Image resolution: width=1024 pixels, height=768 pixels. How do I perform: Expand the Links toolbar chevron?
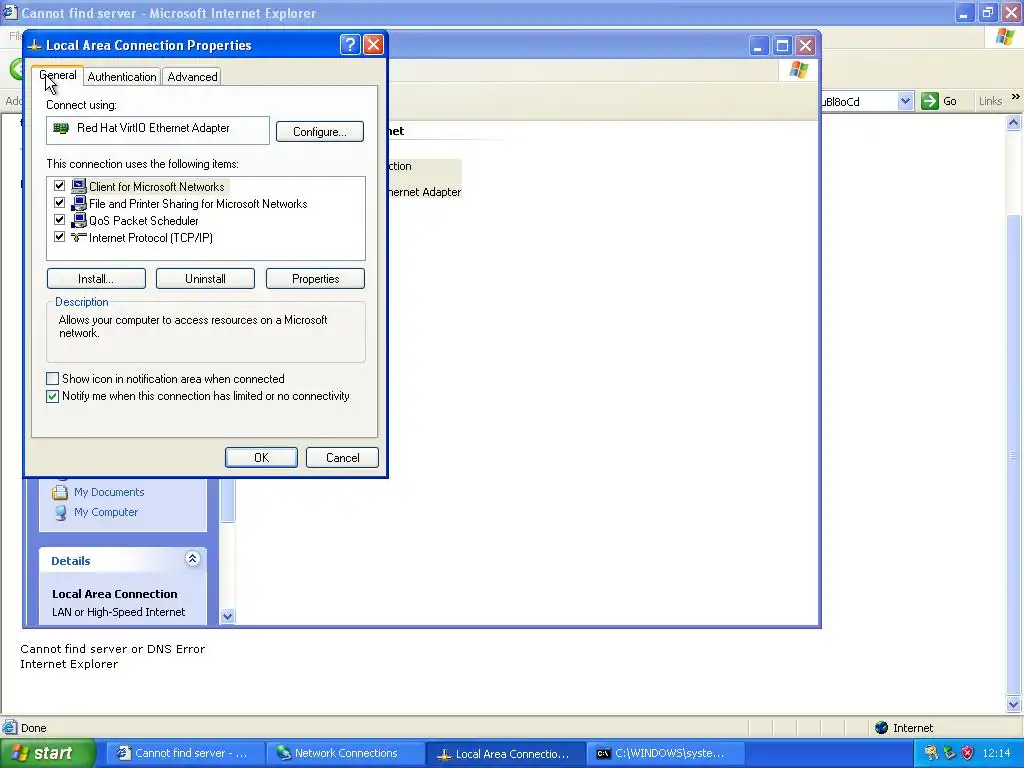(x=1016, y=97)
